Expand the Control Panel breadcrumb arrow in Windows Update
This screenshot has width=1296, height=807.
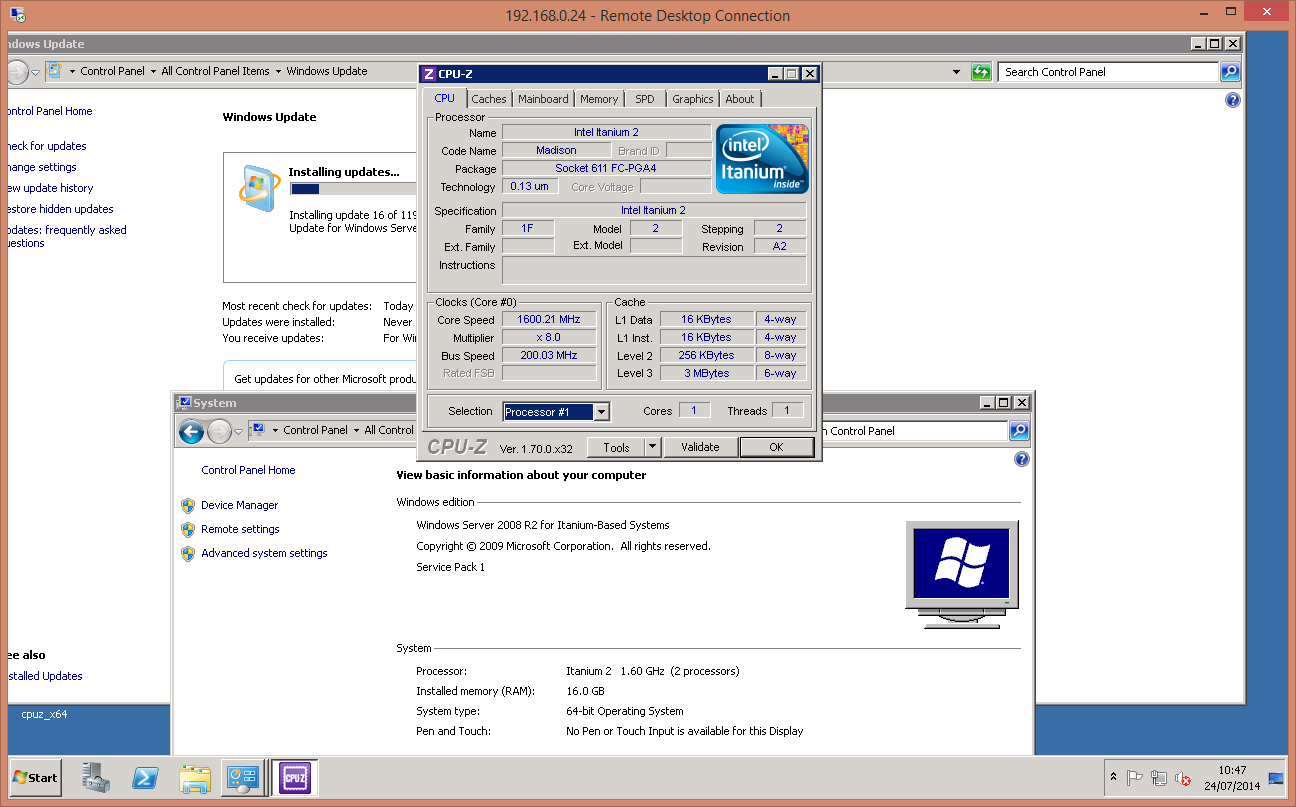click(x=153, y=72)
